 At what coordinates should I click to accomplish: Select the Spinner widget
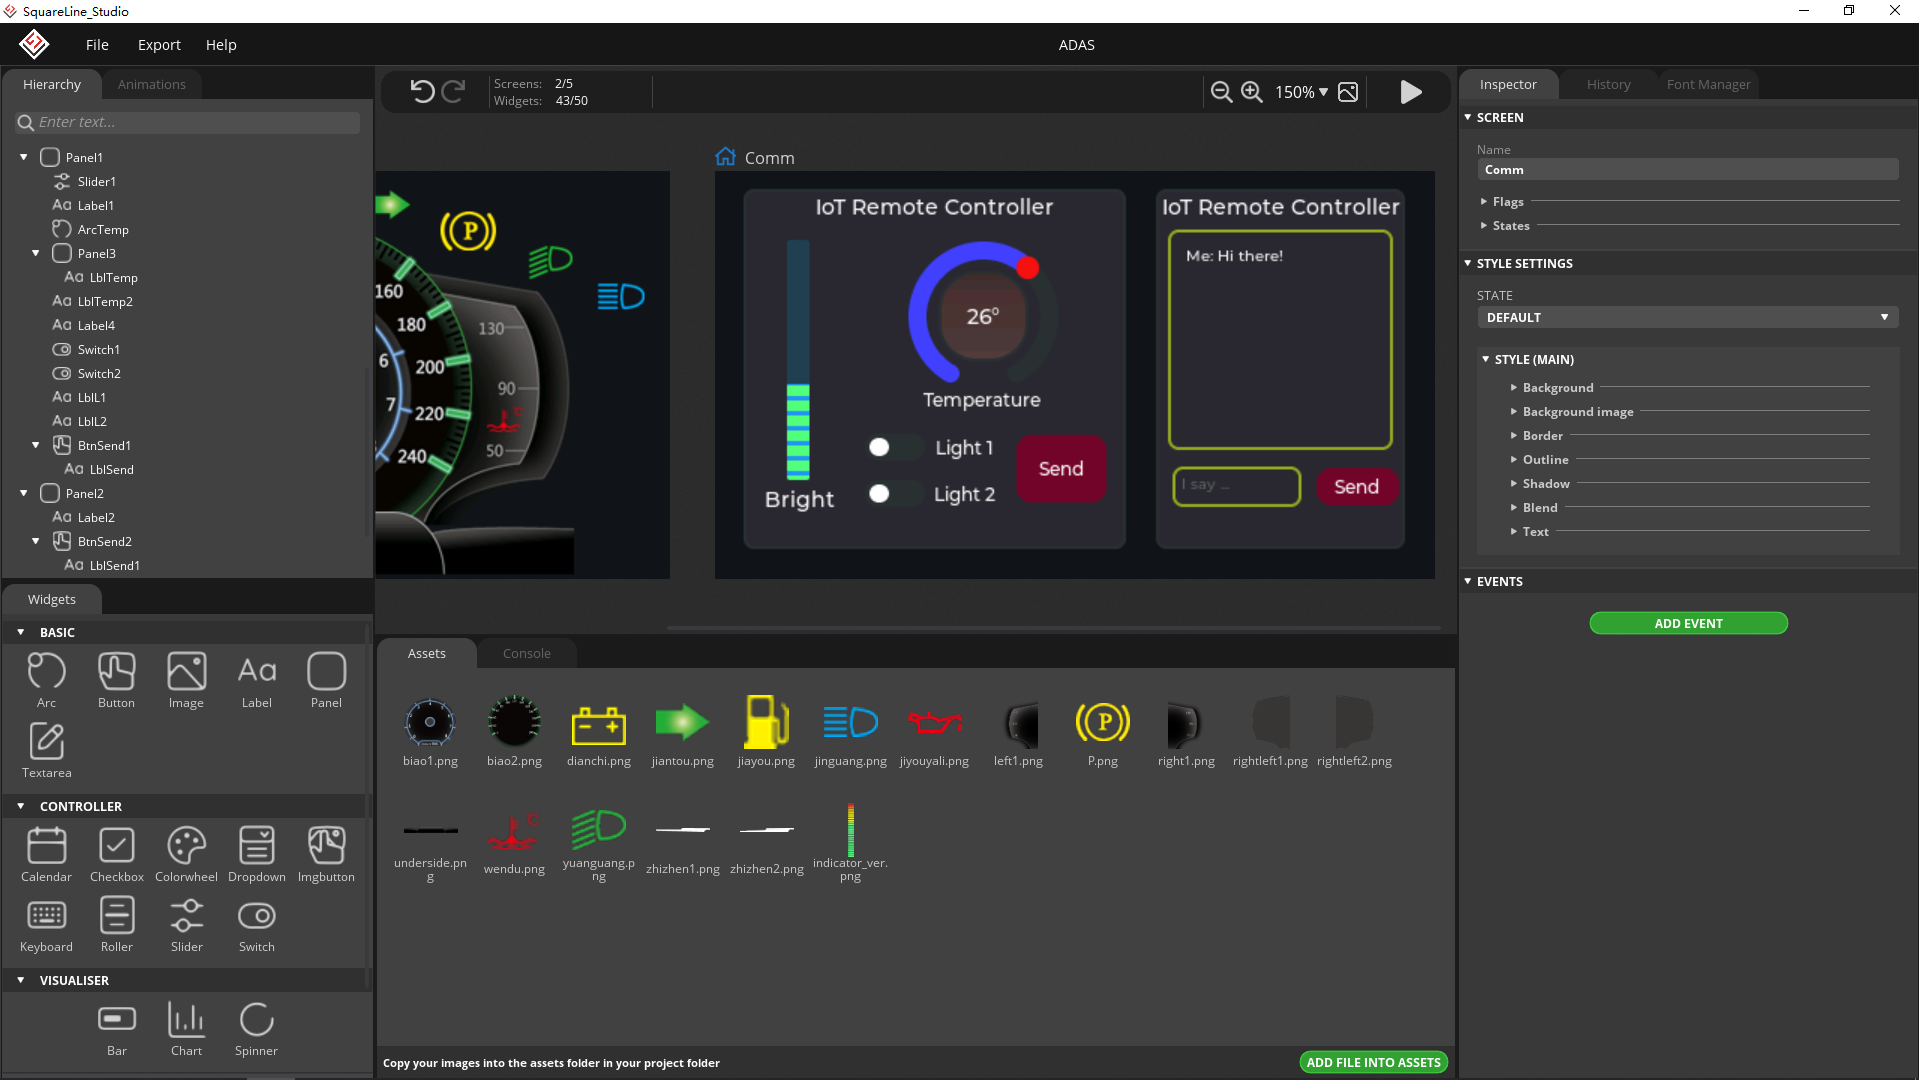point(257,1028)
